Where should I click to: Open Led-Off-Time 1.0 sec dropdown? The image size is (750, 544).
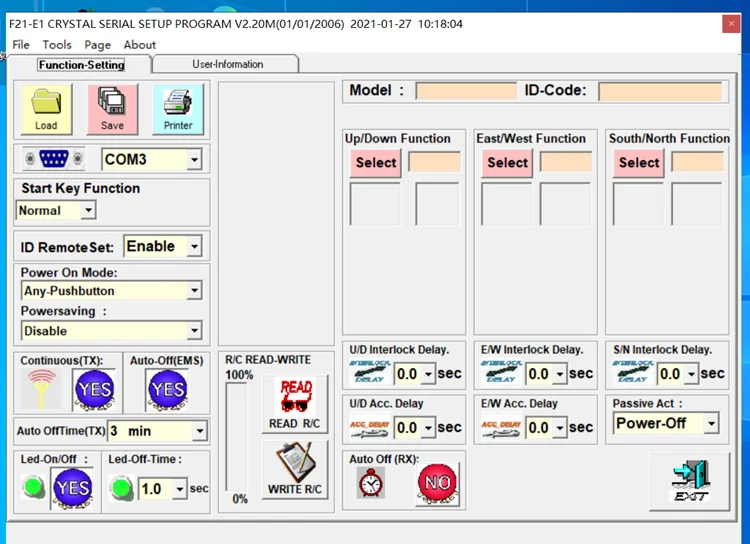pos(179,489)
